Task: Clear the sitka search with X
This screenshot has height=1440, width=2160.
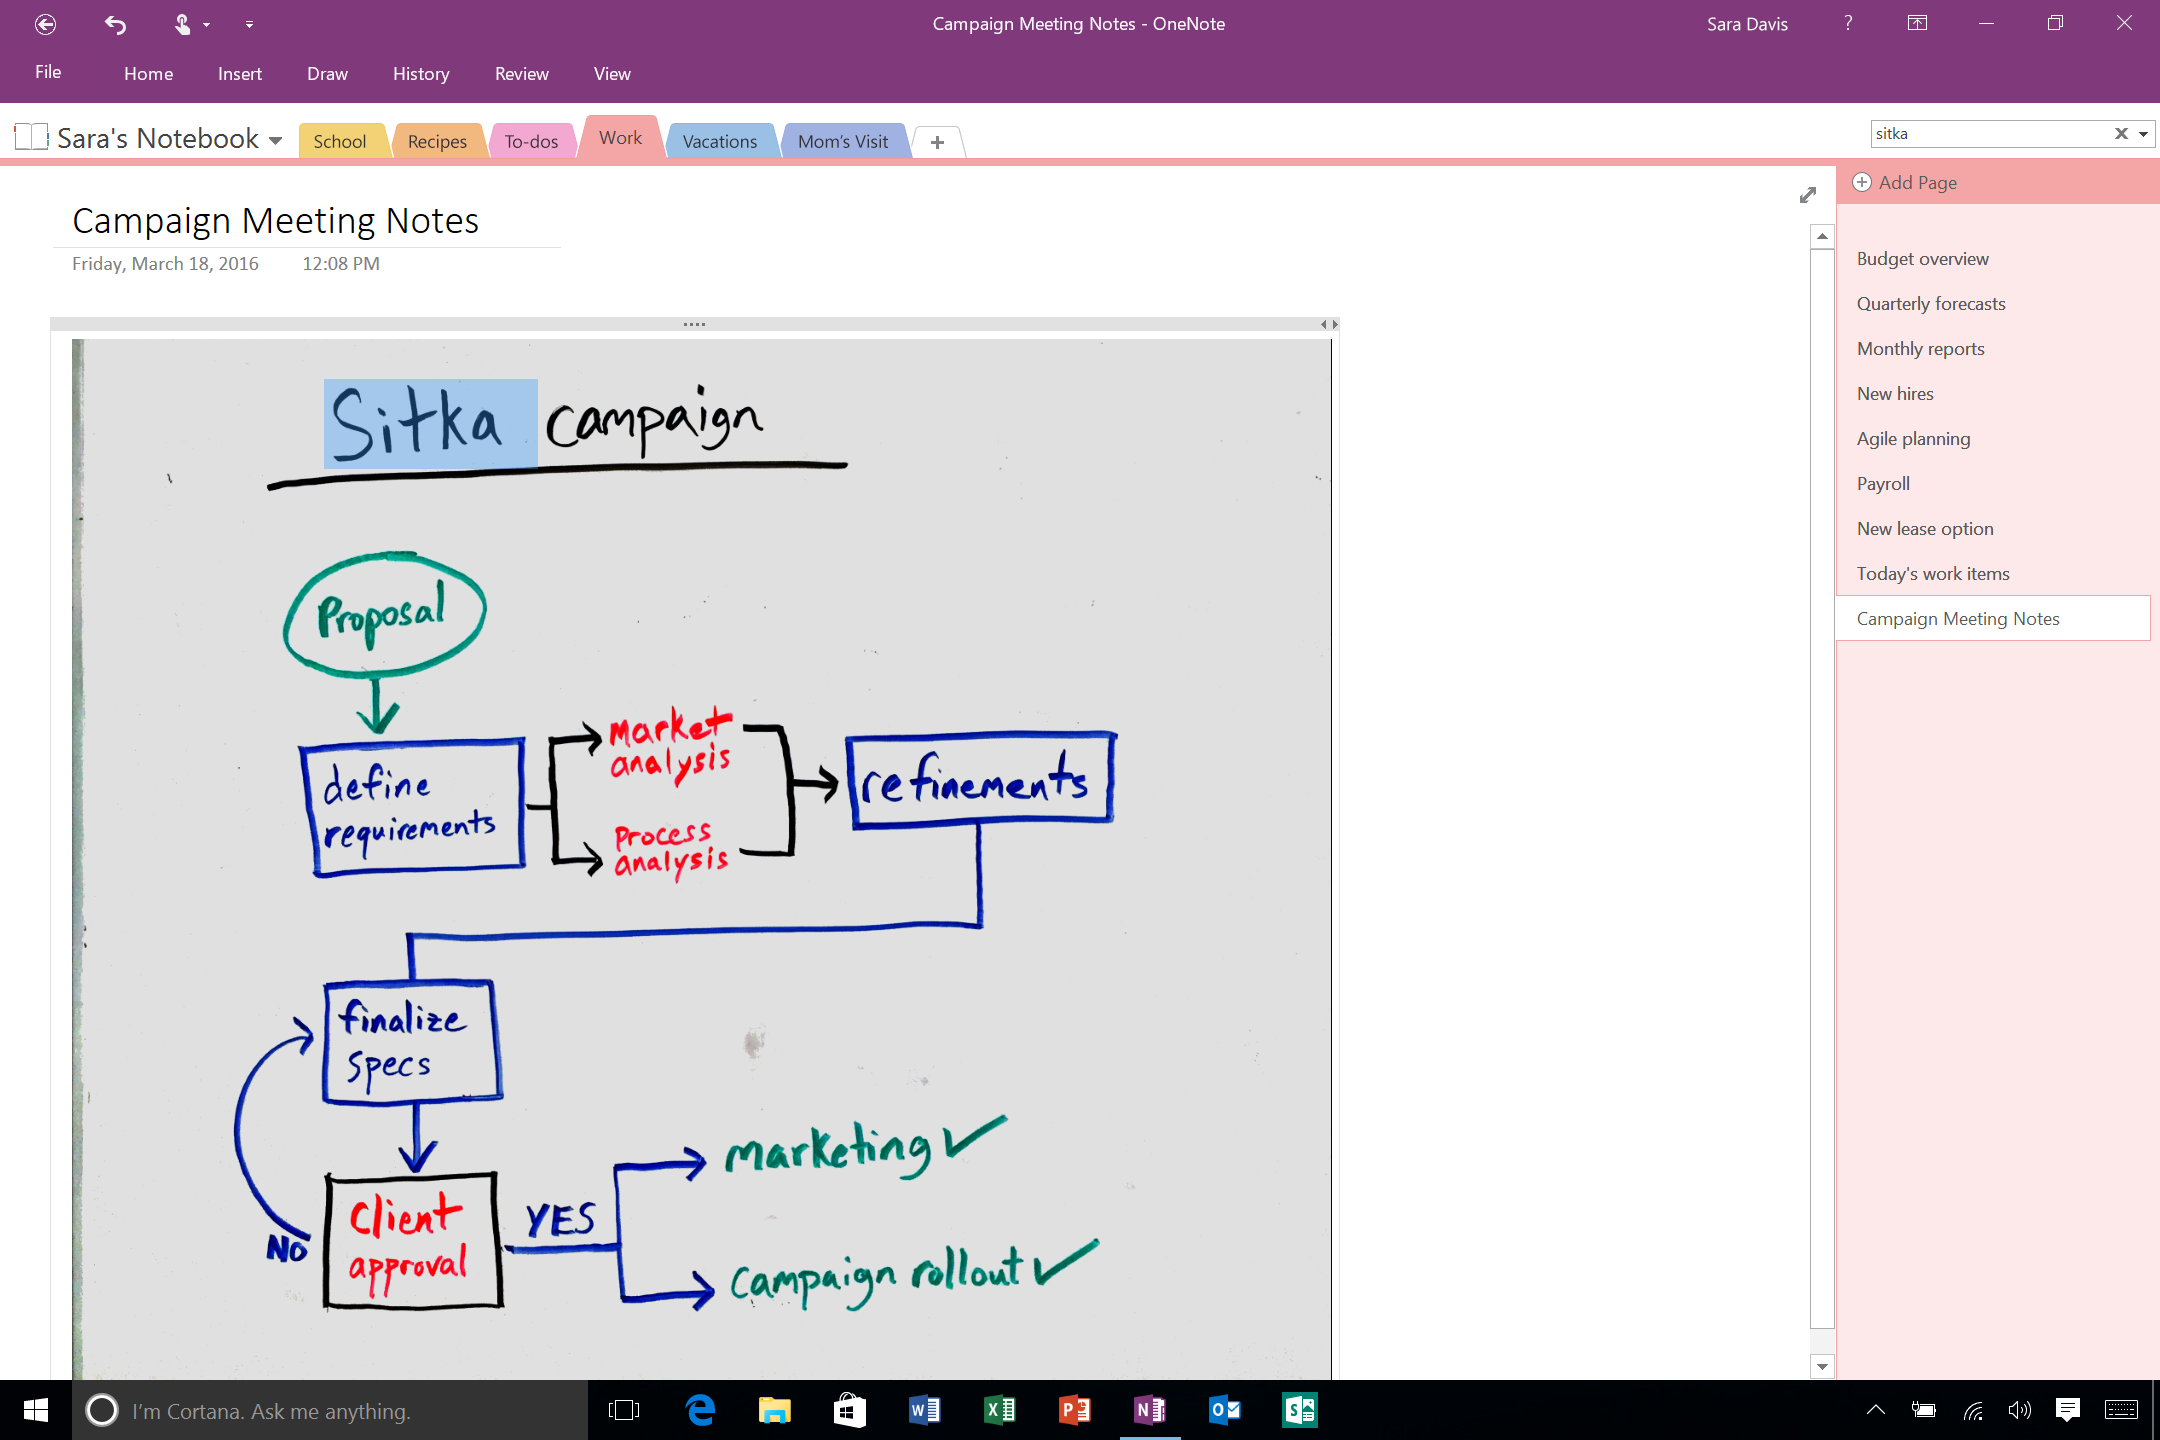Action: (2121, 134)
